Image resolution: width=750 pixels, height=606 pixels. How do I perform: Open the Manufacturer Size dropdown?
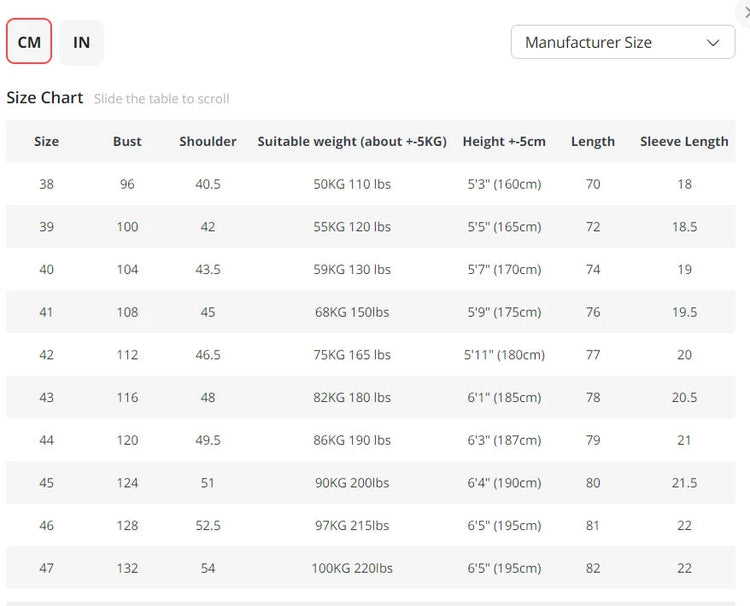point(622,42)
